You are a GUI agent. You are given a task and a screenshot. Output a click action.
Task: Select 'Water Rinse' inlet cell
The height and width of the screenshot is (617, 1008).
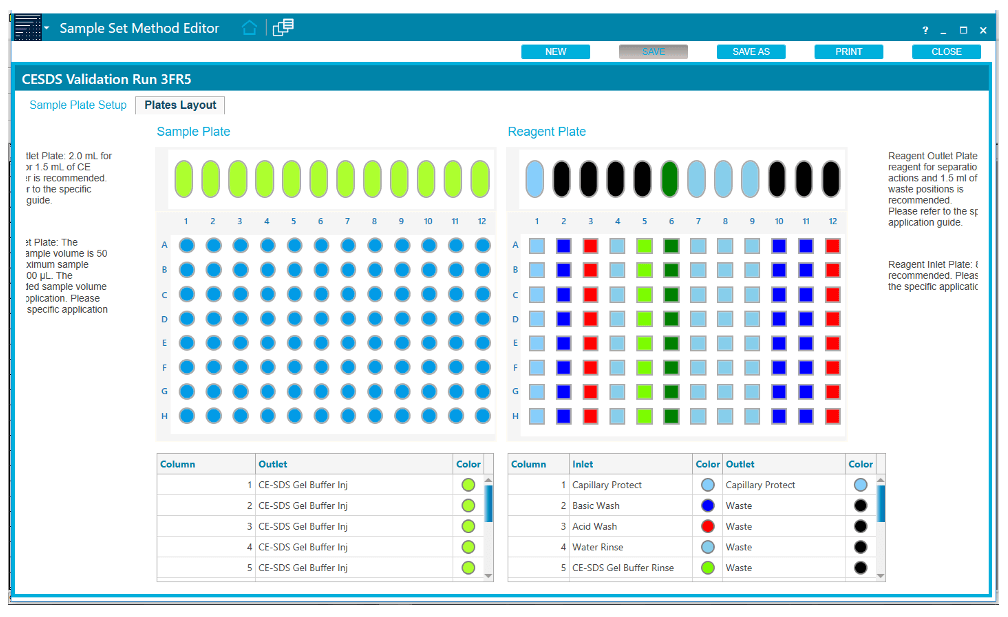631,547
